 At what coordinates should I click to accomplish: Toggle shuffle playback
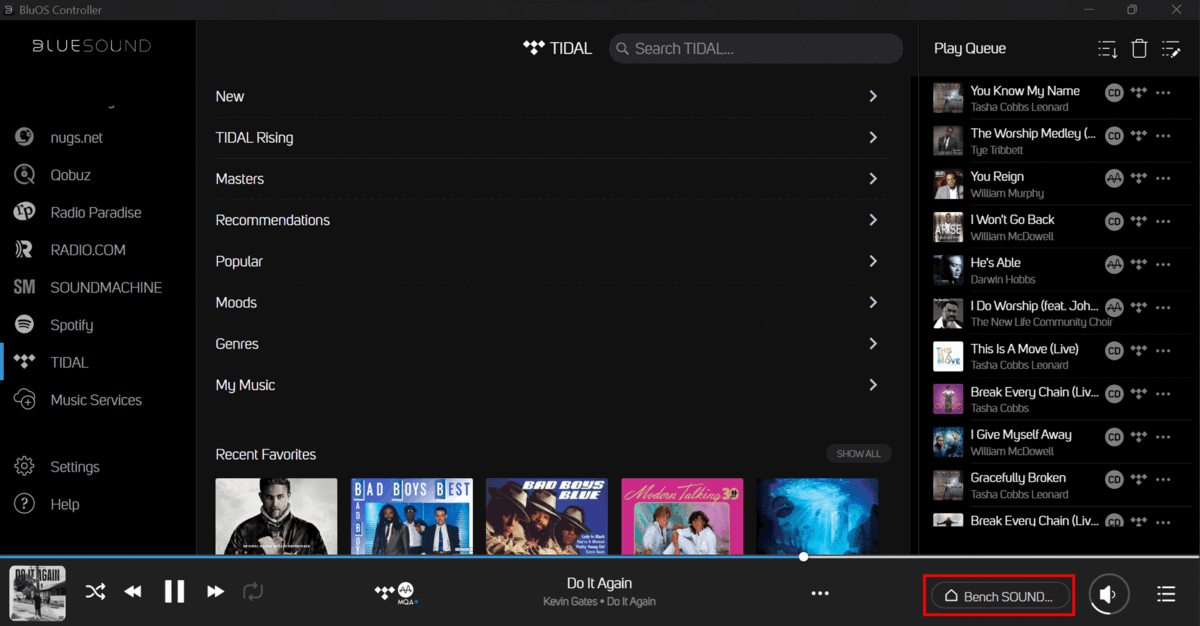click(x=95, y=592)
